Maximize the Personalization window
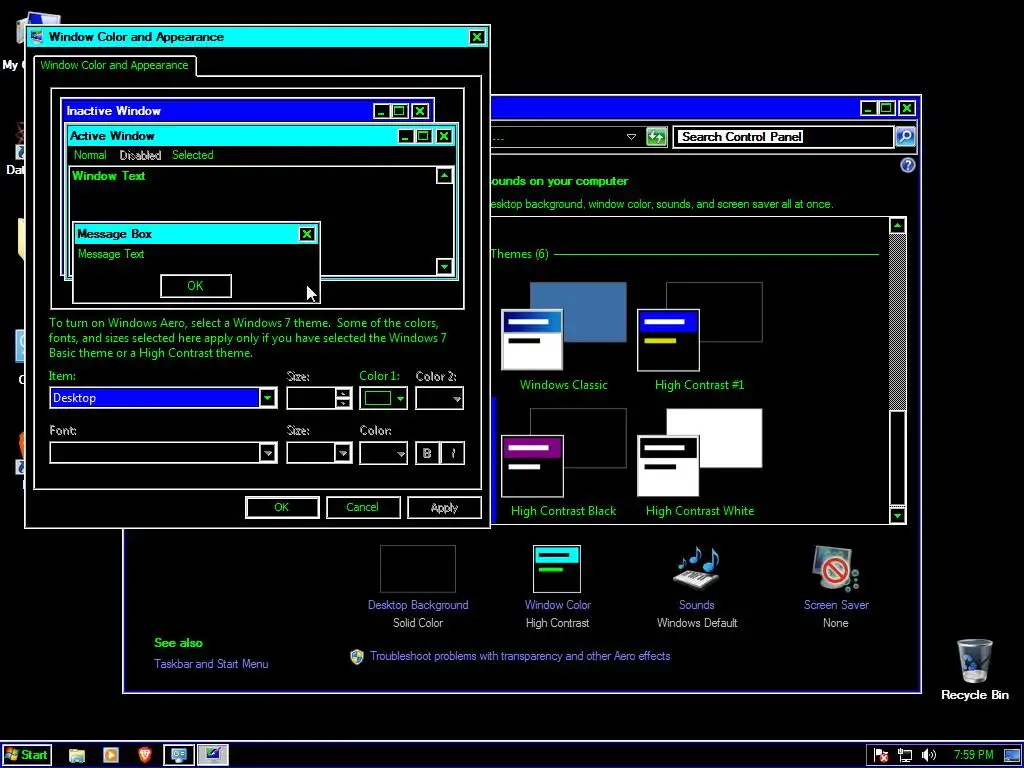The height and width of the screenshot is (768, 1024). (886, 108)
